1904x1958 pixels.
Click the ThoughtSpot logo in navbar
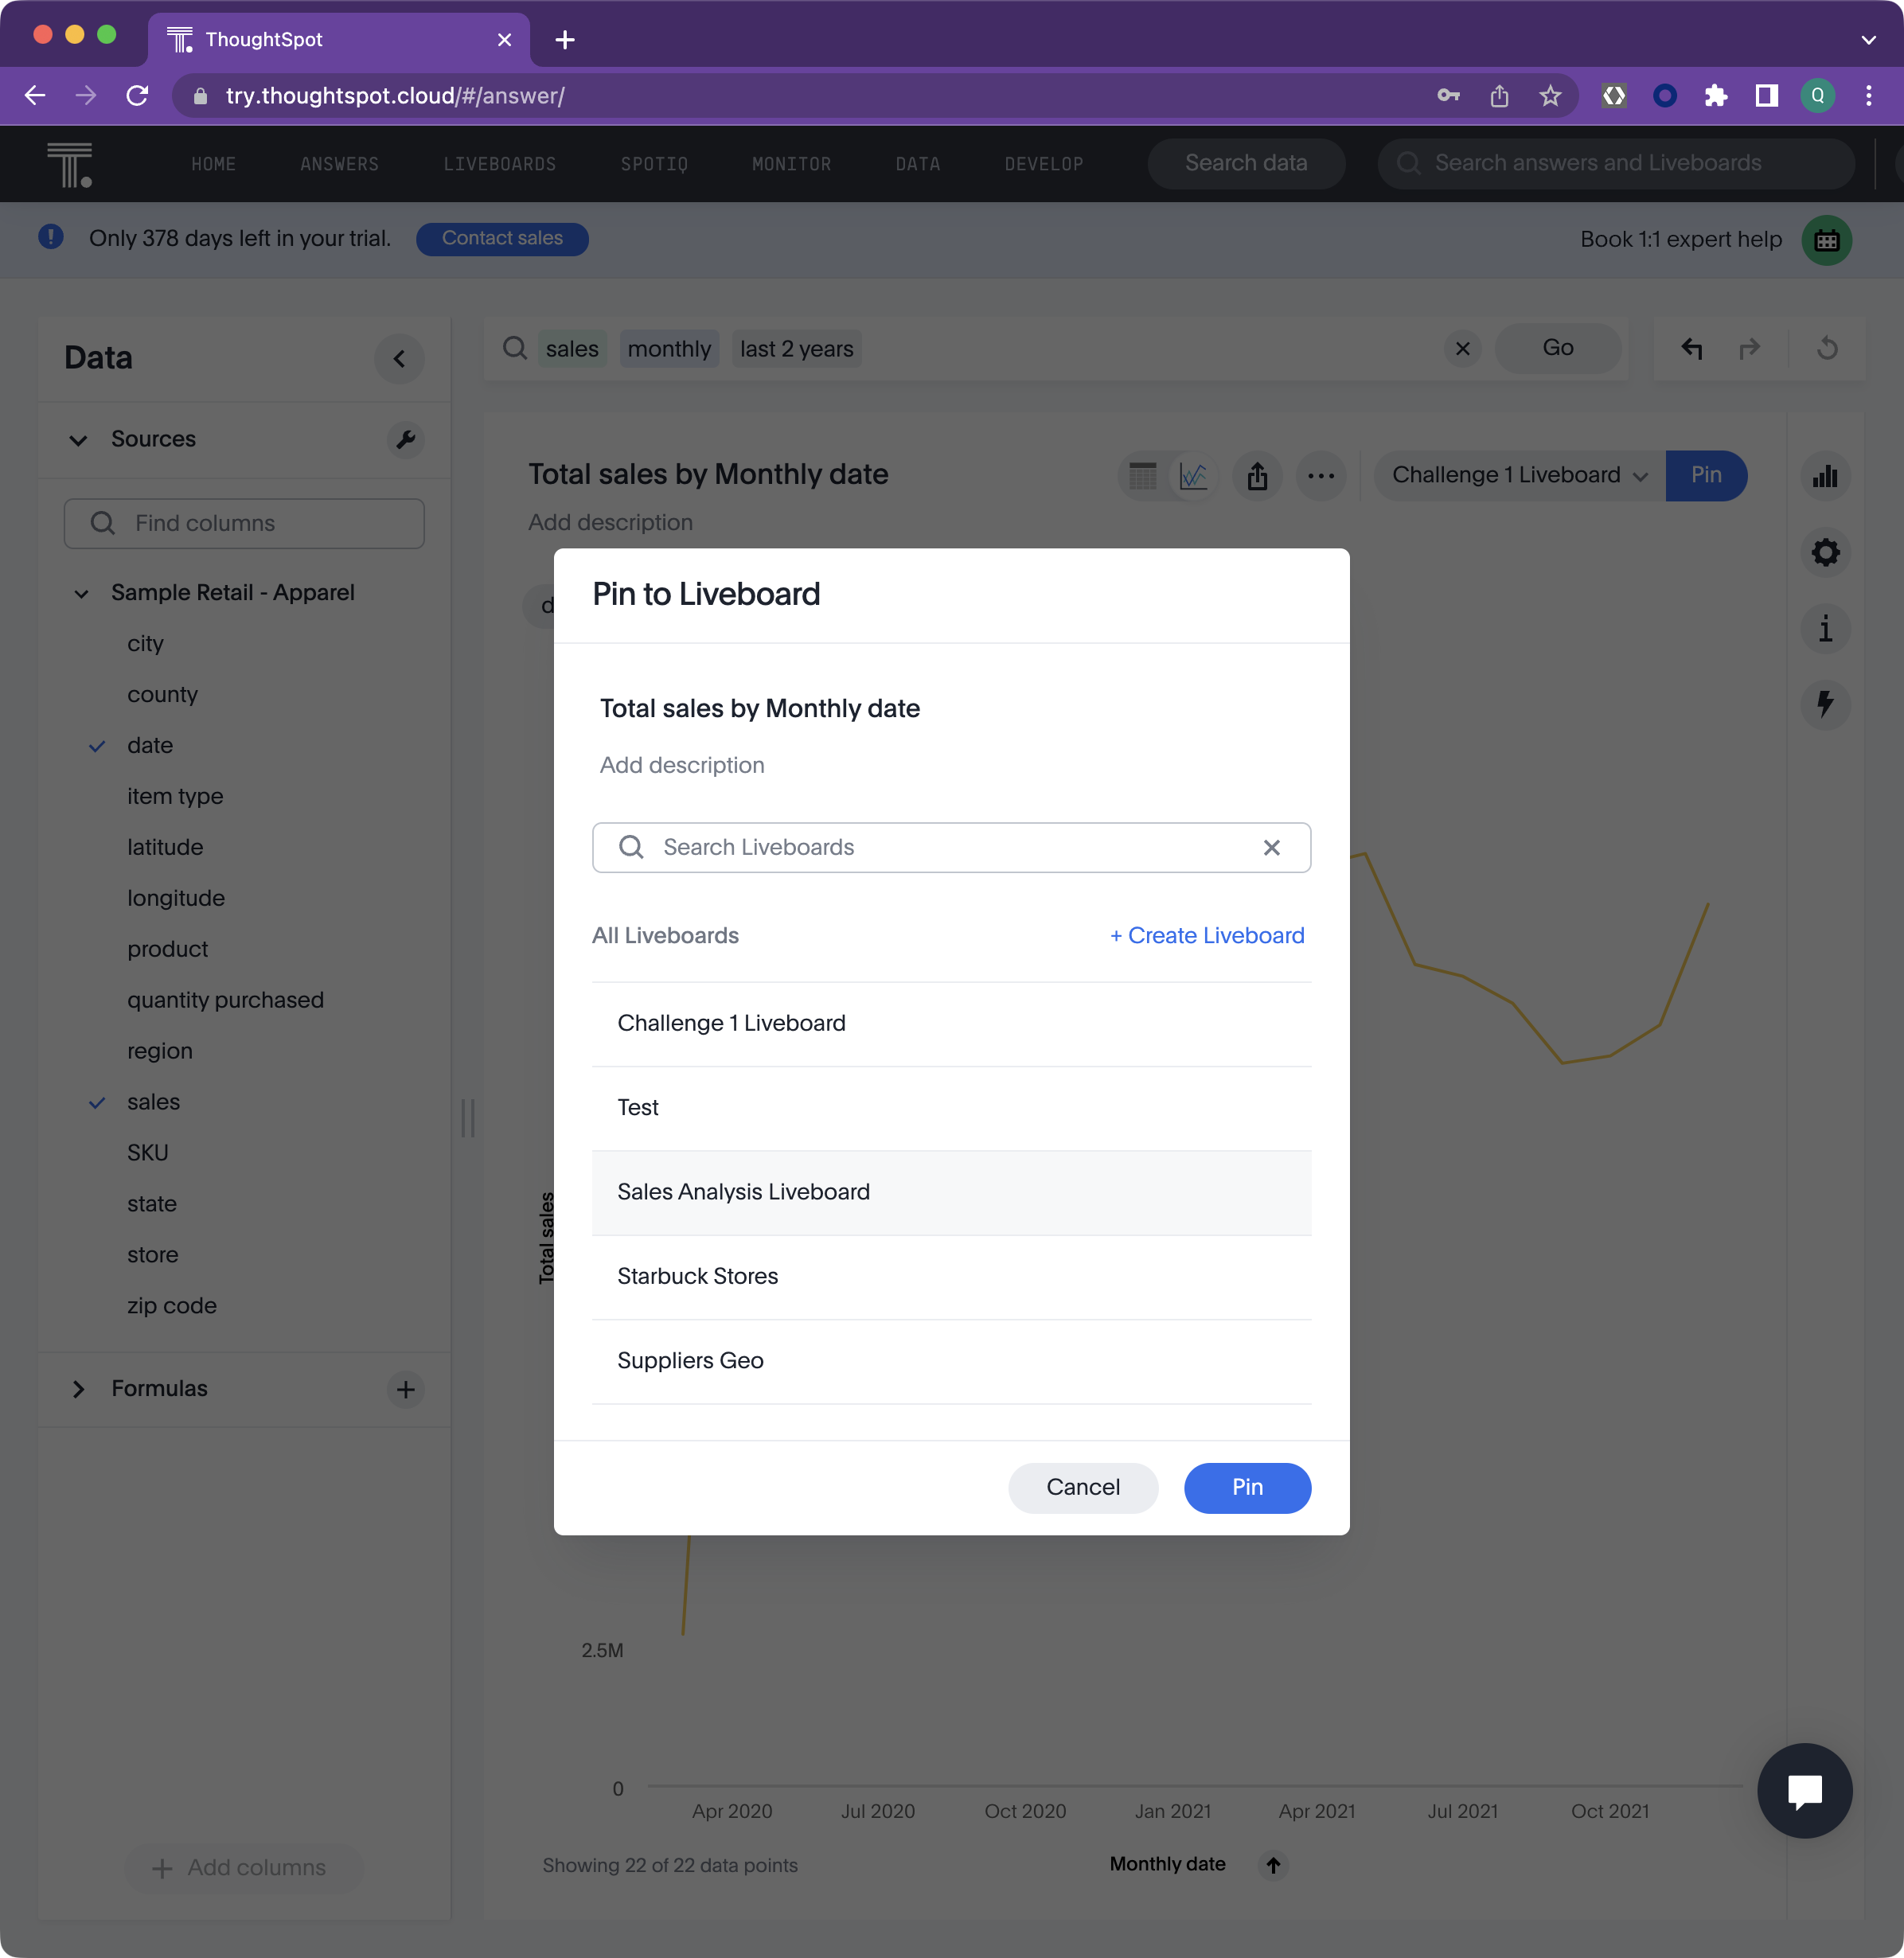tap(70, 164)
